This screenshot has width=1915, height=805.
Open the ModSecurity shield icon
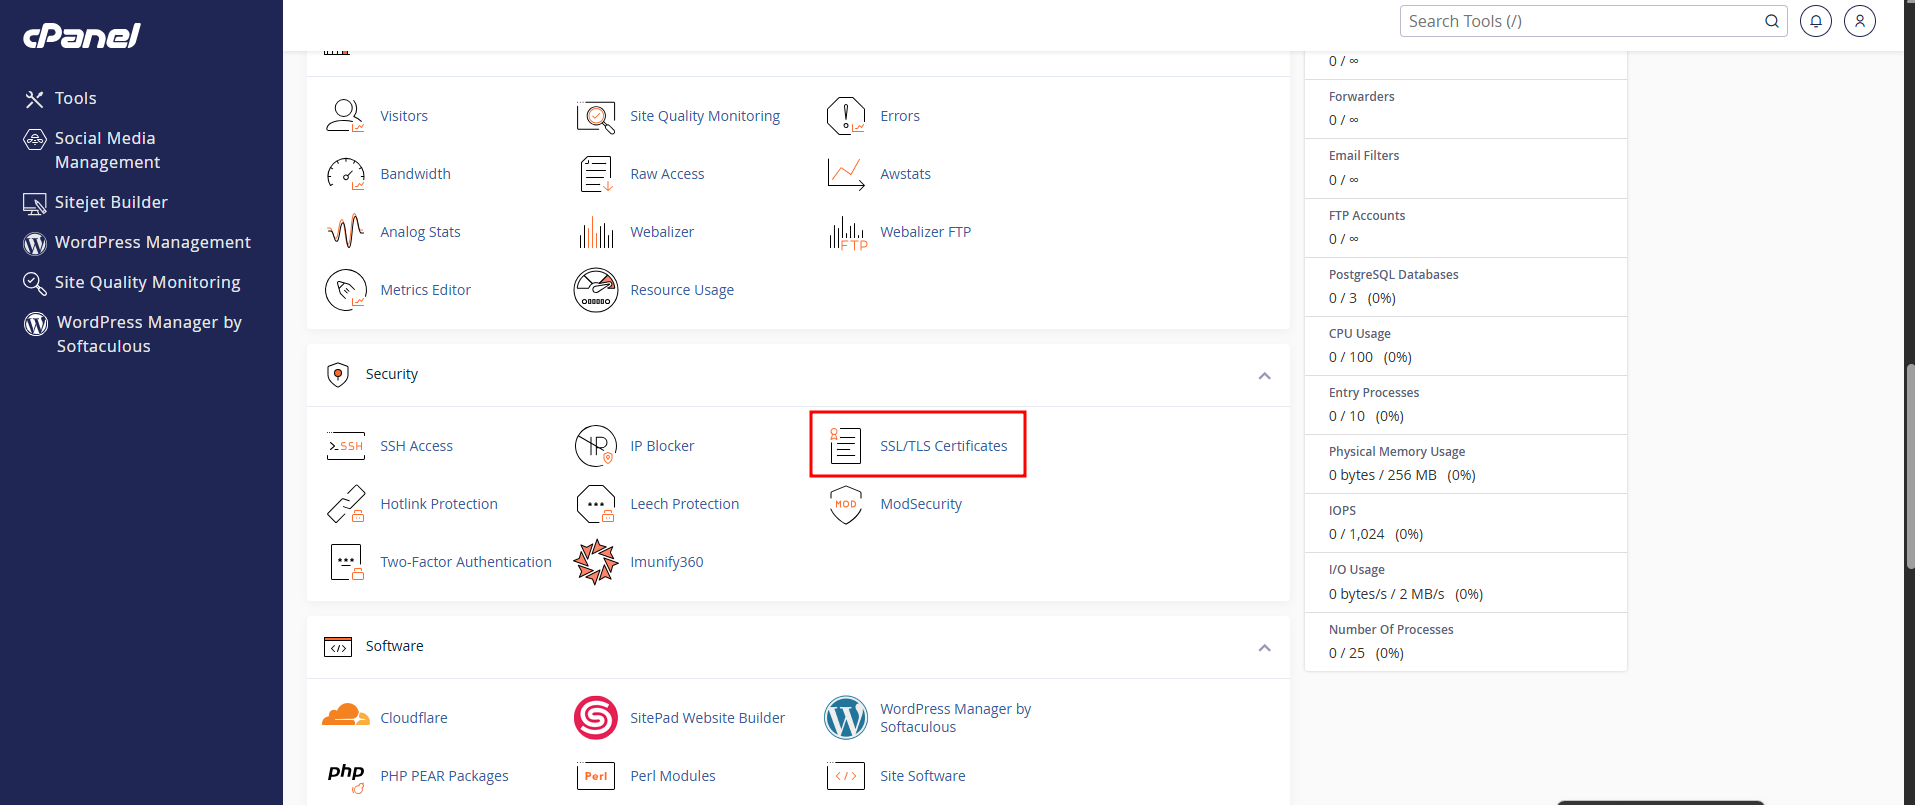click(846, 504)
